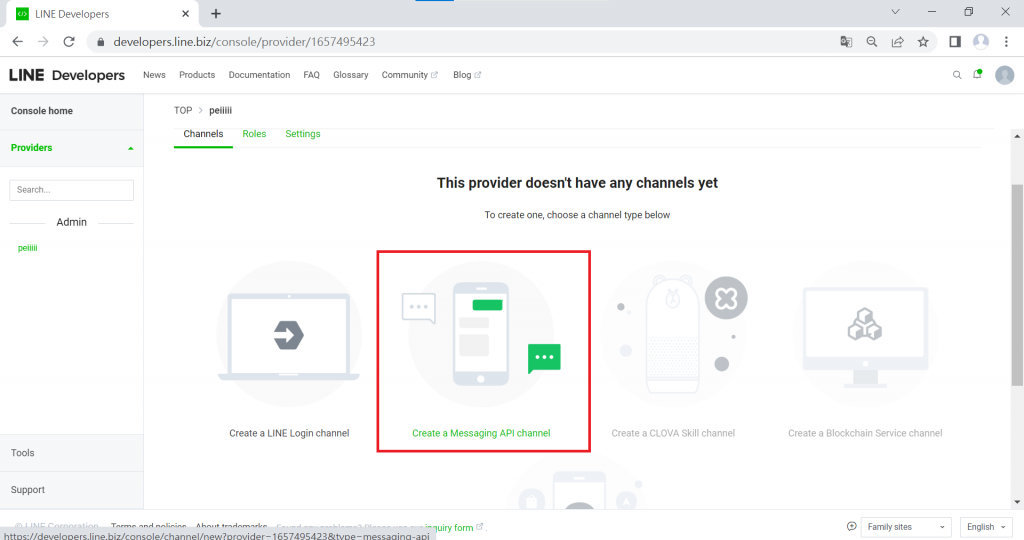The width and height of the screenshot is (1024, 540).
Task: Open the Chrome three-dot menu
Action: 1006,42
